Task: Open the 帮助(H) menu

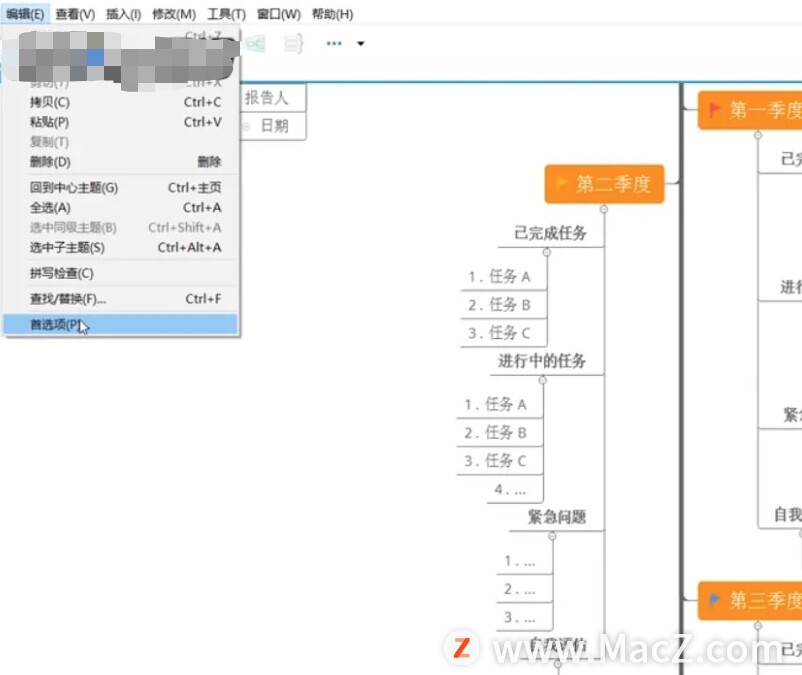Action: click(332, 14)
